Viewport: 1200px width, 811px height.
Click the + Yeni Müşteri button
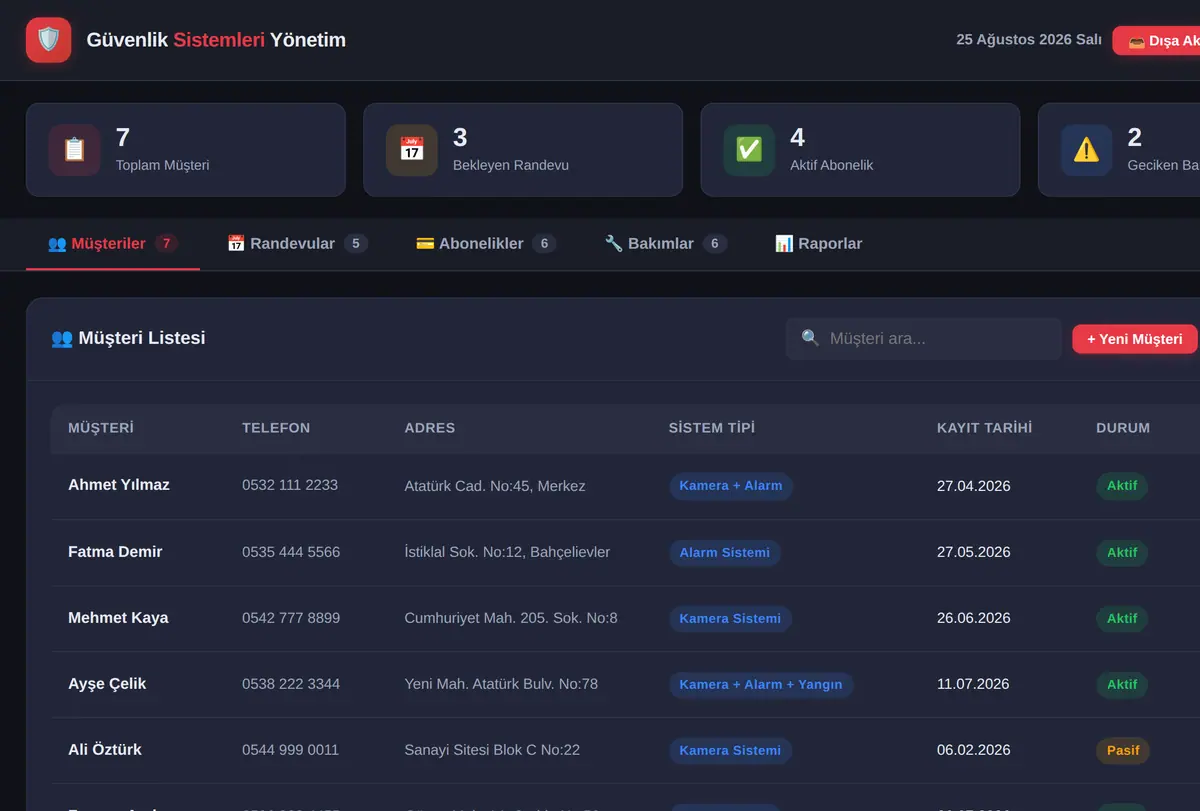pos(1135,339)
